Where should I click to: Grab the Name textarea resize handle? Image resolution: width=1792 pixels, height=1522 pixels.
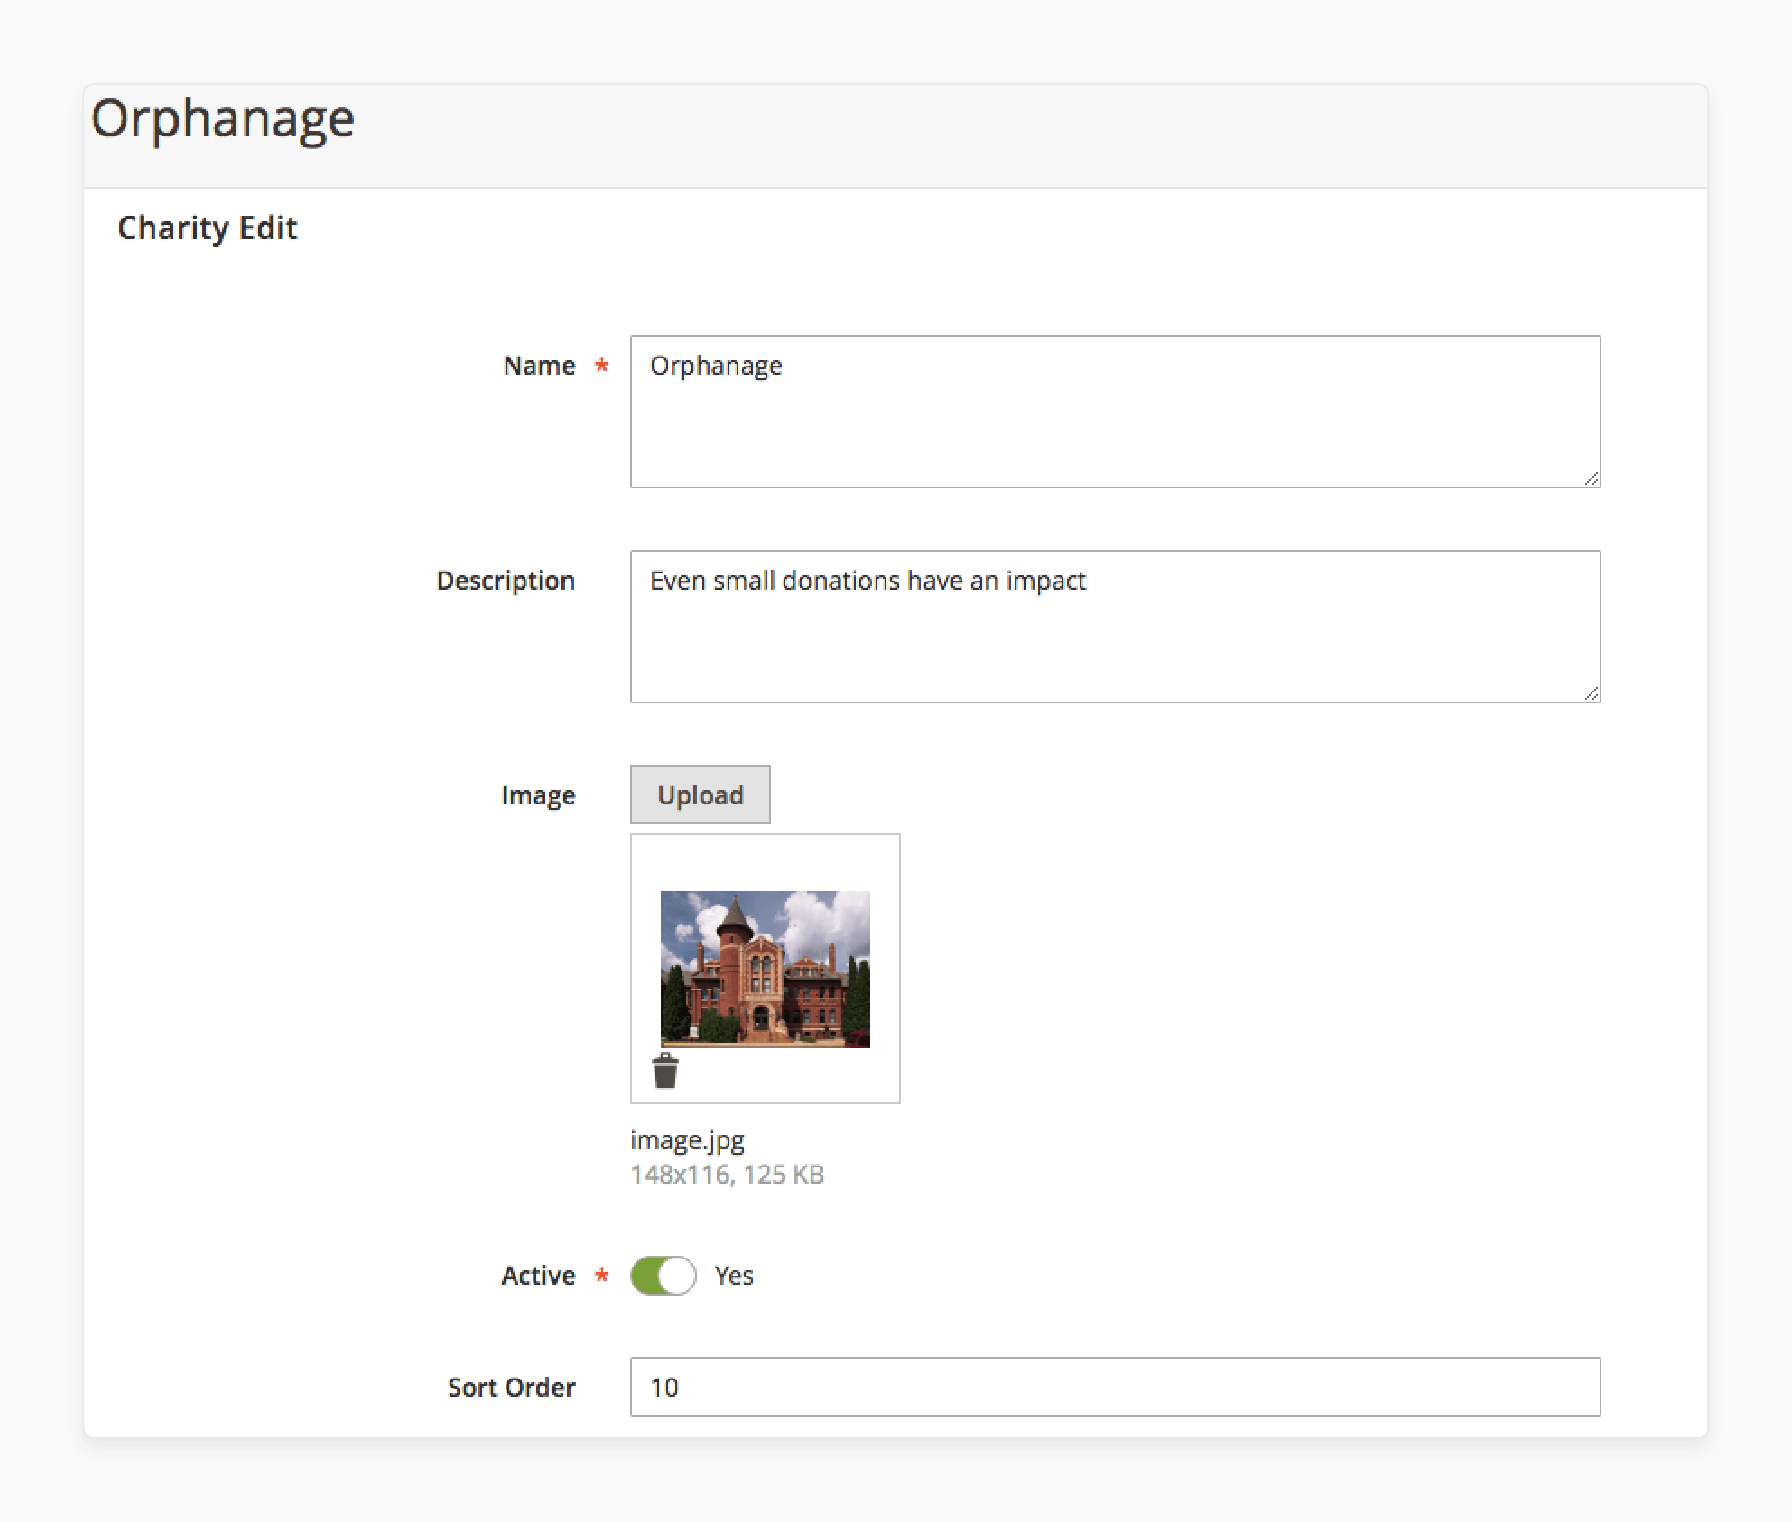1591,479
